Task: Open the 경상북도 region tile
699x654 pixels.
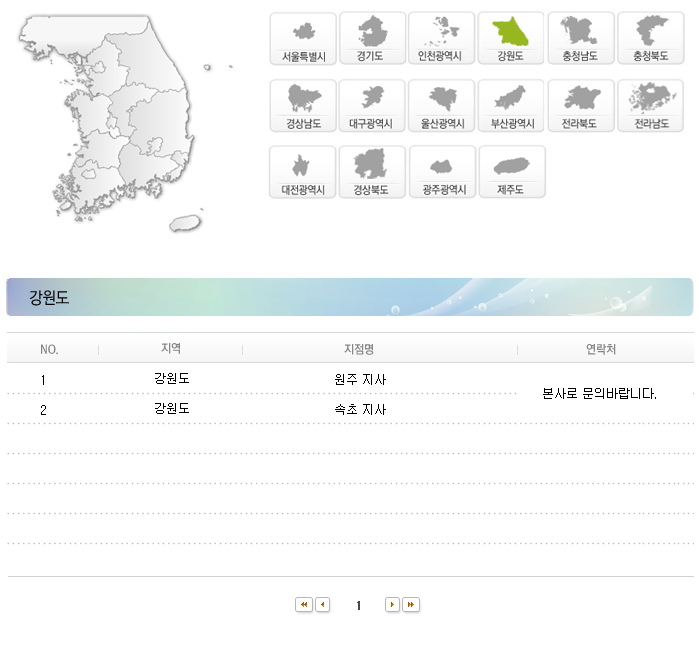Action: (372, 172)
